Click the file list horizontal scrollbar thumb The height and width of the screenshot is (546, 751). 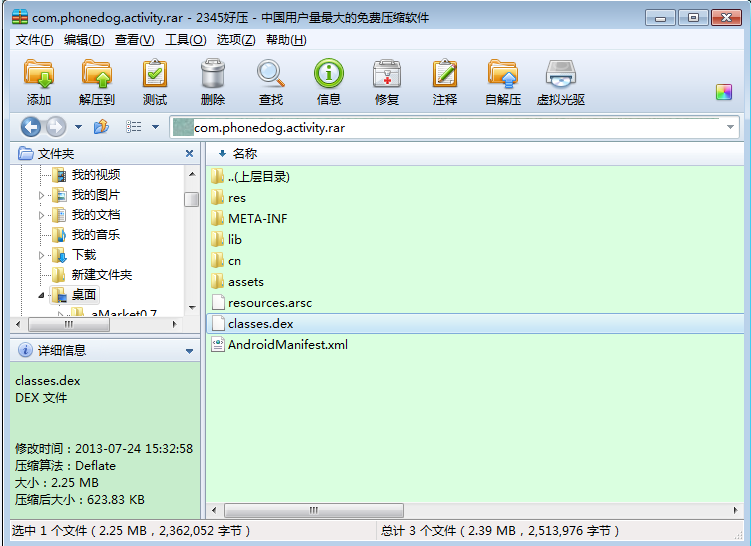[314, 511]
